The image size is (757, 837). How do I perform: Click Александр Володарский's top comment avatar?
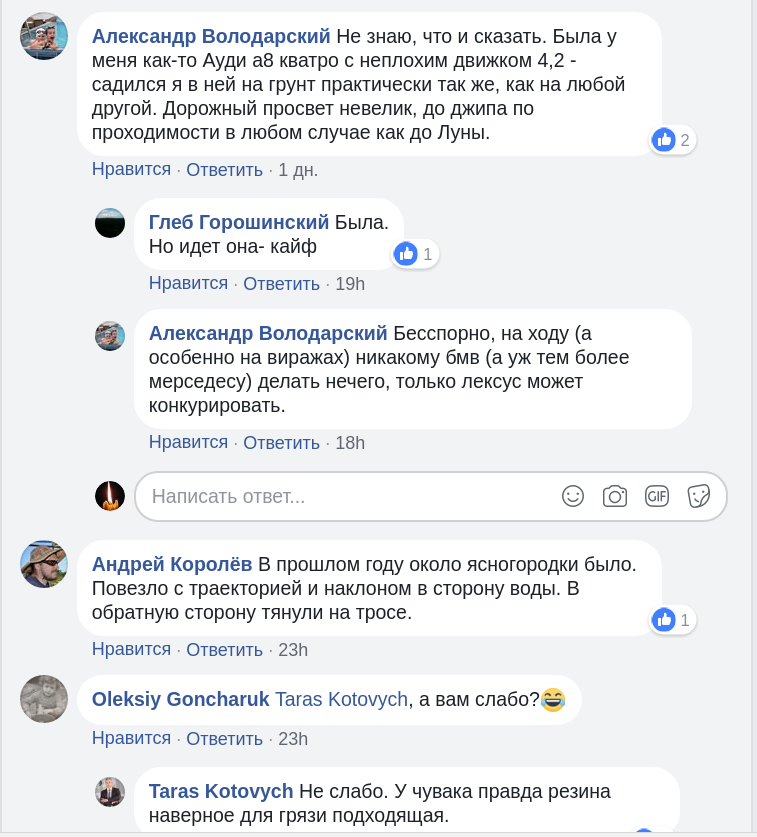(x=44, y=36)
